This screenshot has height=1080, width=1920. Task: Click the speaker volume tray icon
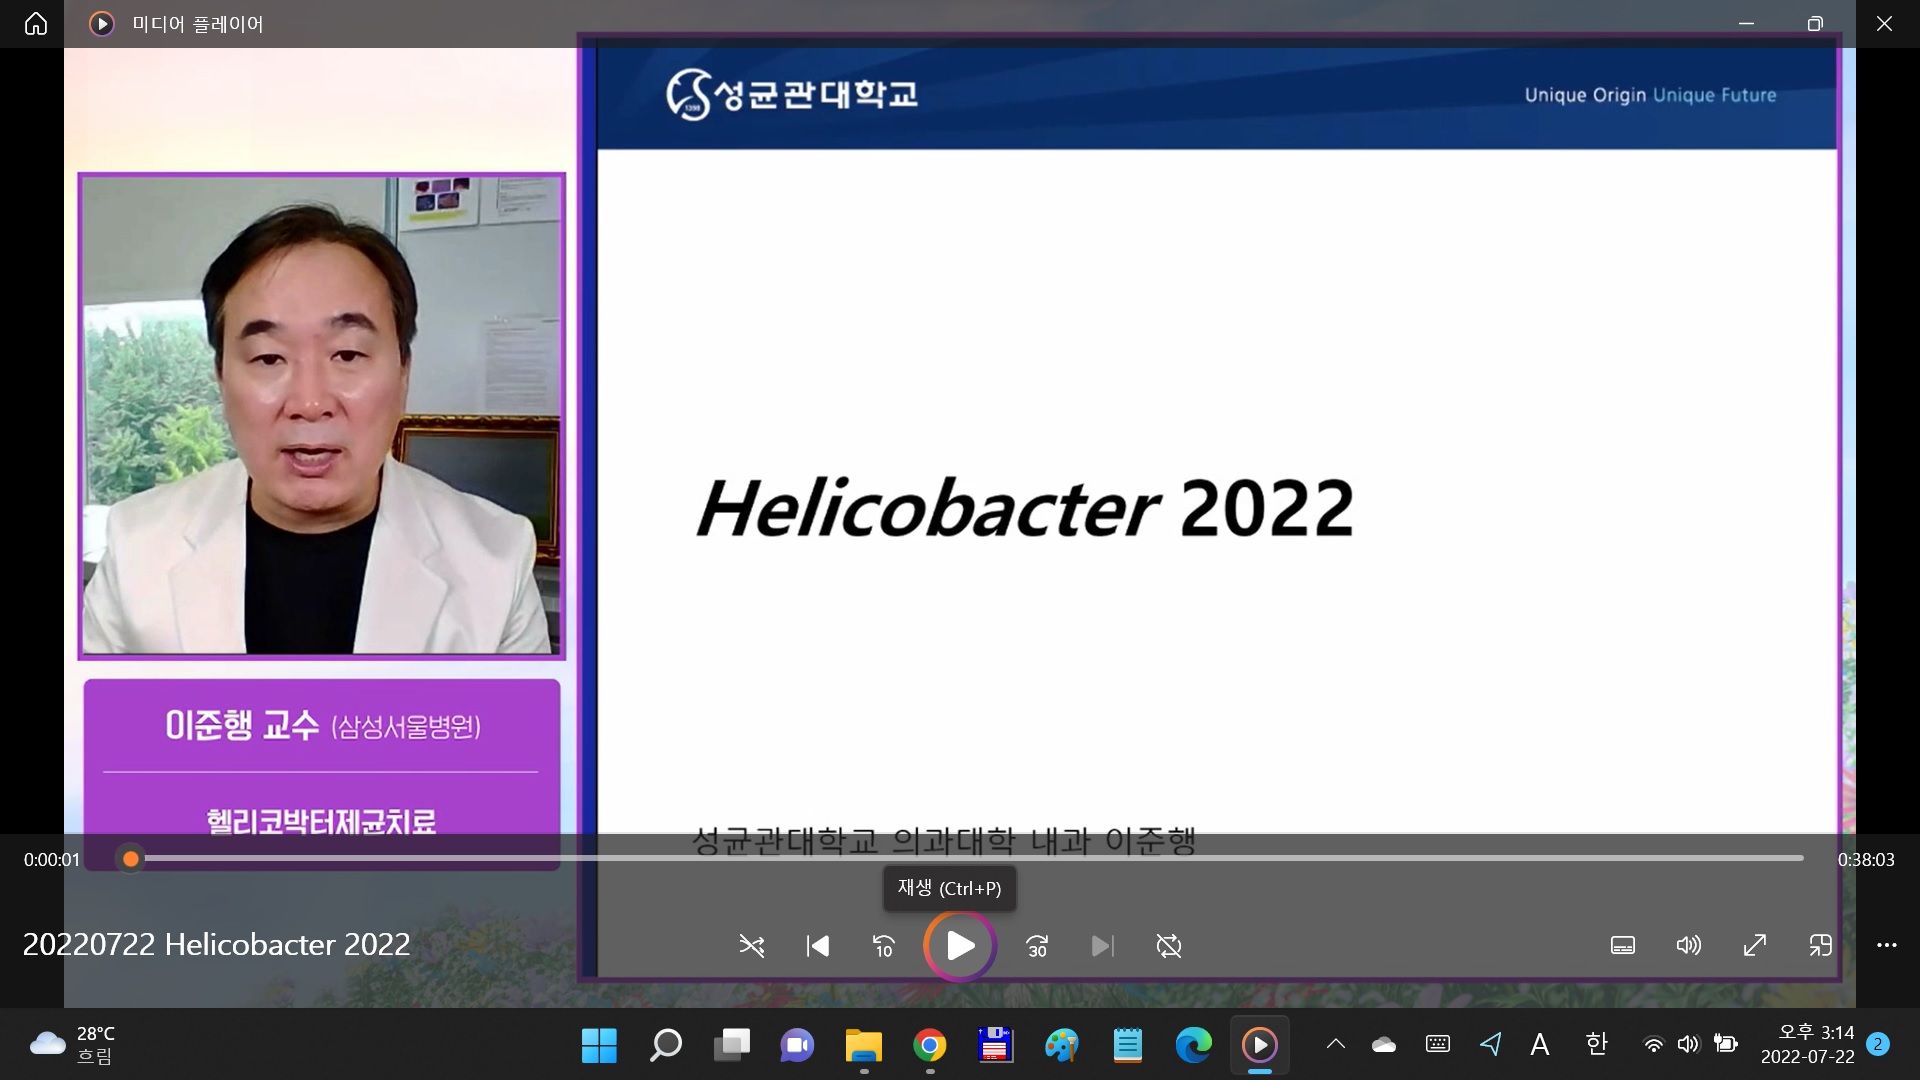point(1689,1044)
